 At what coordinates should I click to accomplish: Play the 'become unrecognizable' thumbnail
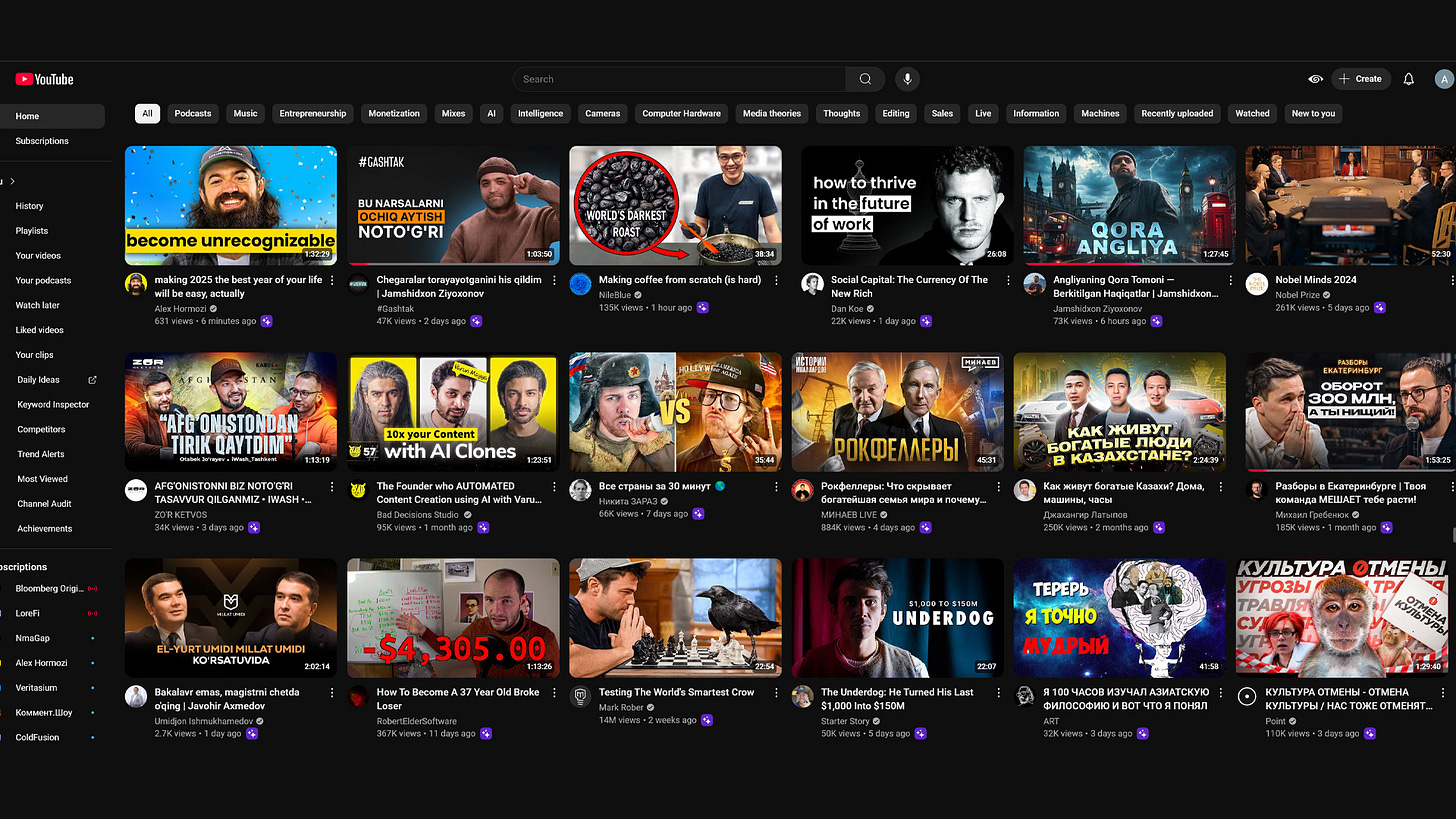(231, 205)
